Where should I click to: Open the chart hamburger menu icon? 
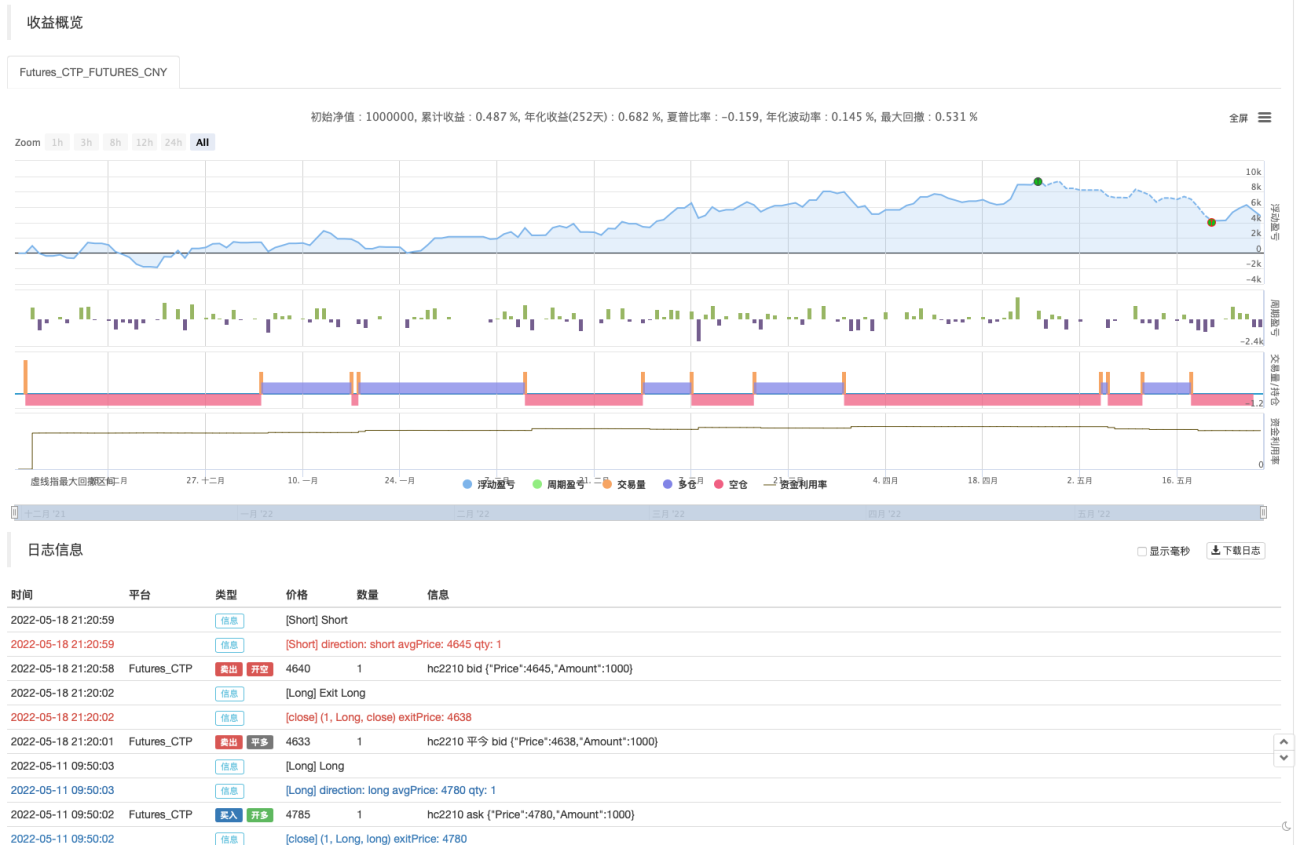1264,117
